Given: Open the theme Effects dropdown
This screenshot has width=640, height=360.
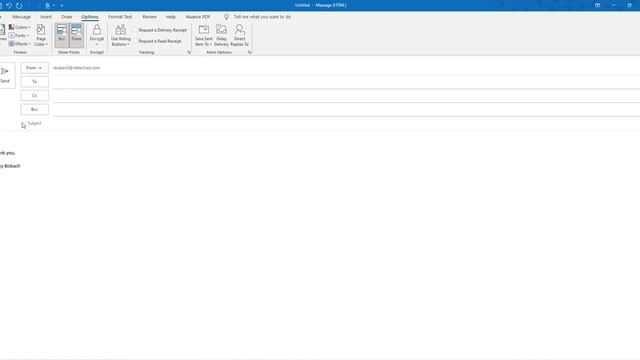Looking at the screenshot, I should (x=20, y=44).
